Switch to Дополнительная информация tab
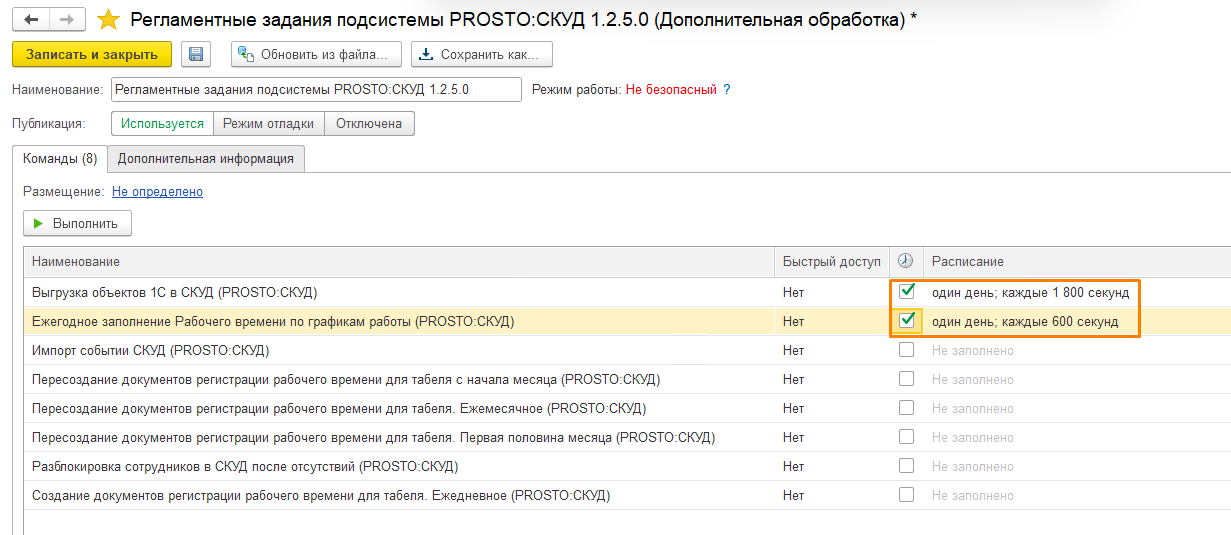Viewport: 1231px width, 535px height. pos(205,158)
